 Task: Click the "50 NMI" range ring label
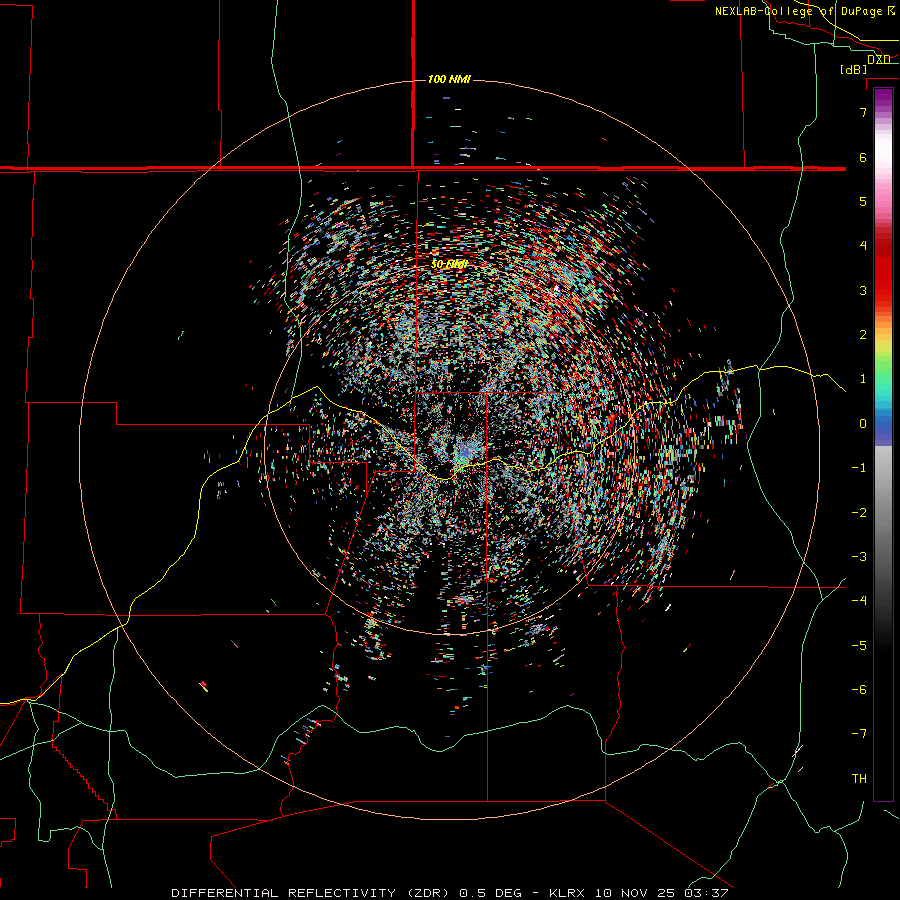[x=449, y=264]
